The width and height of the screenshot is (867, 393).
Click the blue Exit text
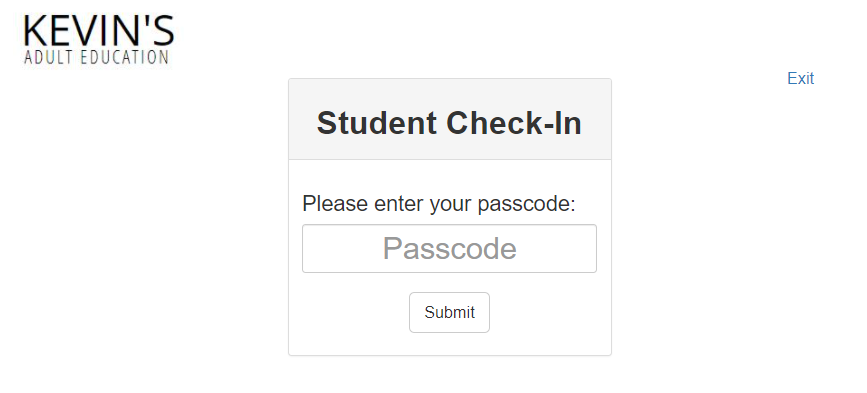coord(800,78)
